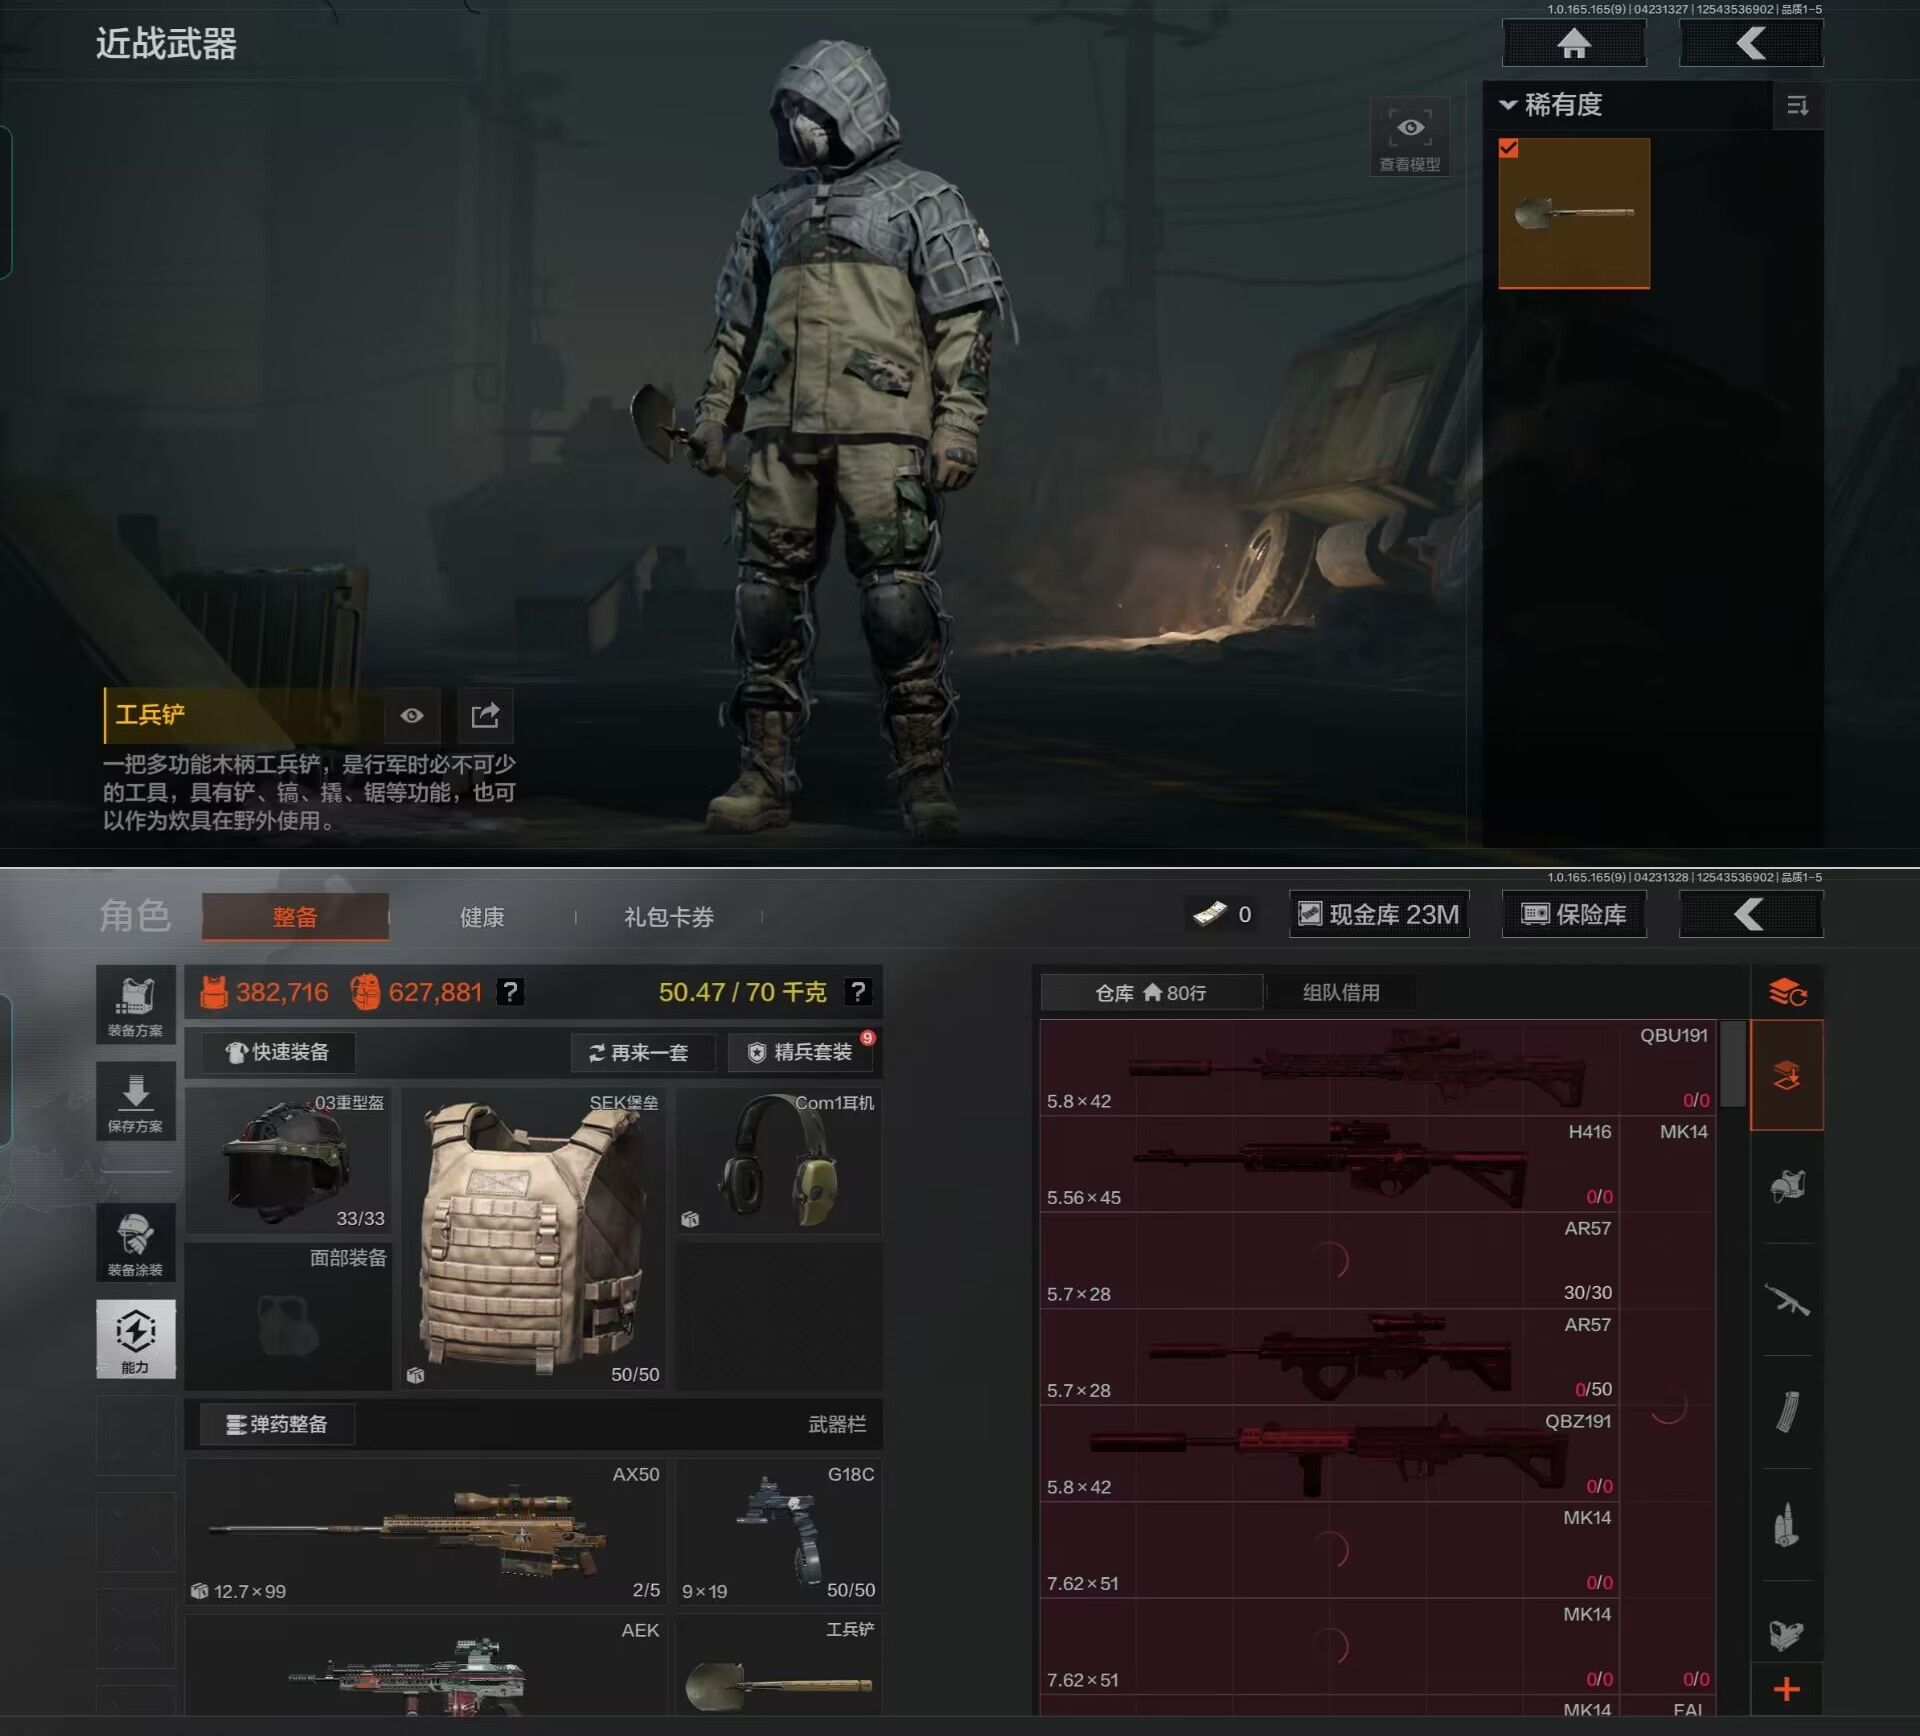Screen dimensions: 1920x1736
Task: Toggle the eye icon beside 工兵铲 title
Action: click(x=412, y=715)
